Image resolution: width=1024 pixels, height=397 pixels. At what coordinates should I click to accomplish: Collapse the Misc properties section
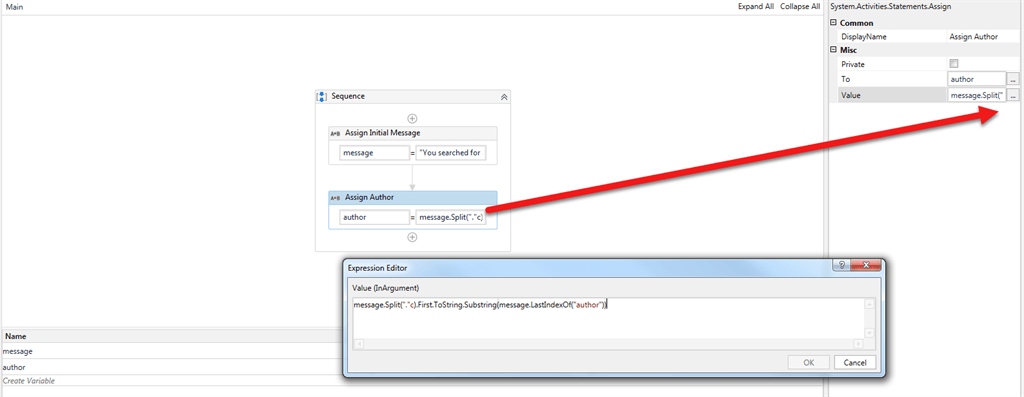tap(833, 50)
